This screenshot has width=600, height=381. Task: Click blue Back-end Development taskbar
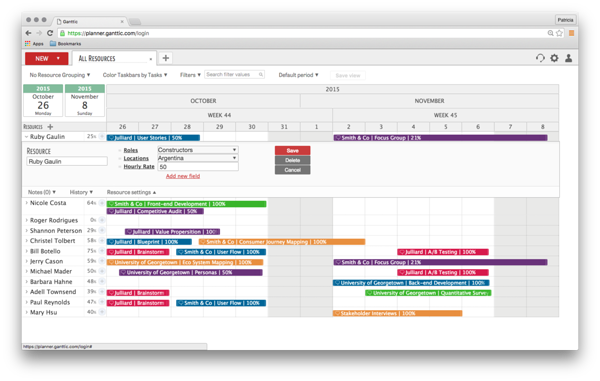point(411,283)
